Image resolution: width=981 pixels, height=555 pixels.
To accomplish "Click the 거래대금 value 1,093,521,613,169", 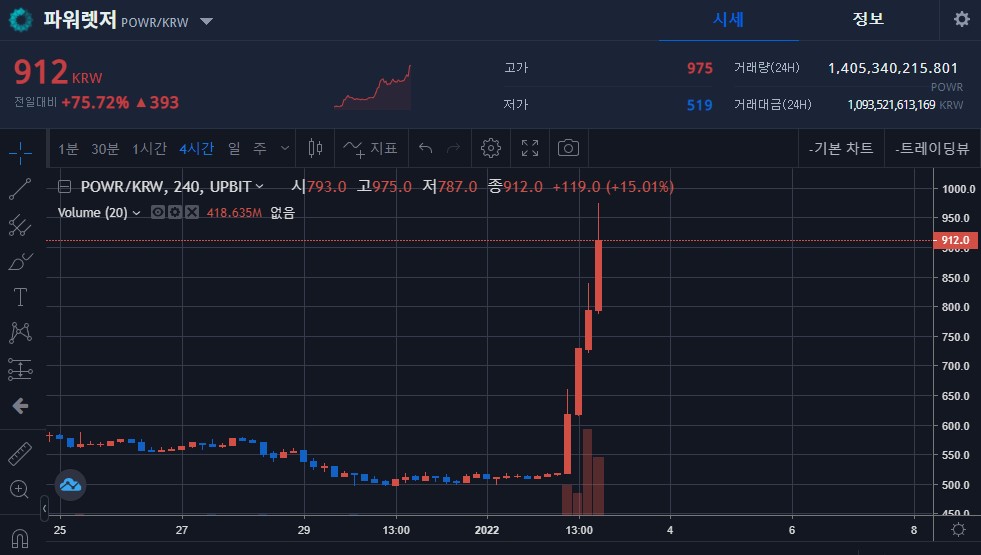I will pyautogui.click(x=892, y=105).
